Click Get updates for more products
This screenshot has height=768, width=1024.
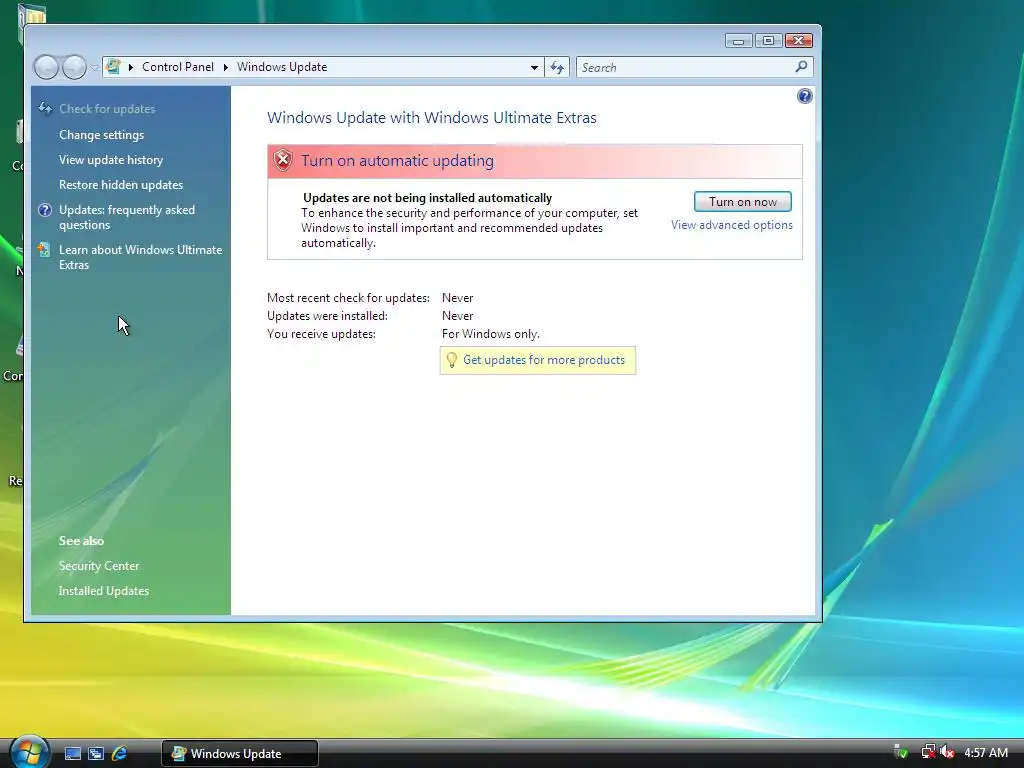point(544,360)
